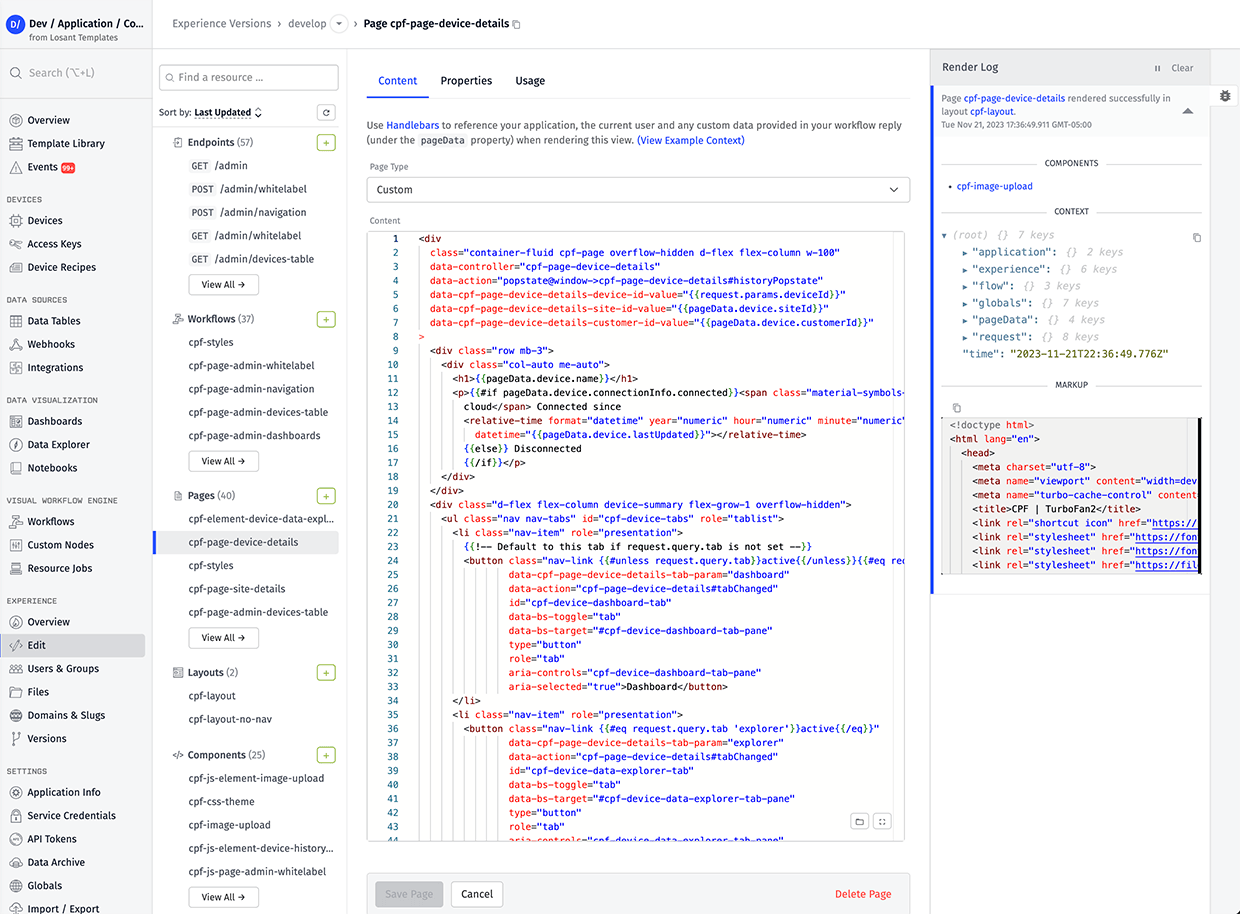Collapse the render log entry

pos(1187,112)
